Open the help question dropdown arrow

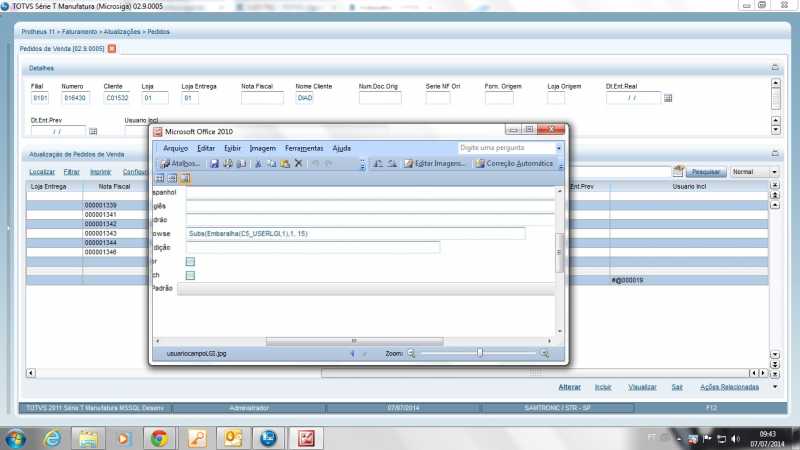(559, 148)
